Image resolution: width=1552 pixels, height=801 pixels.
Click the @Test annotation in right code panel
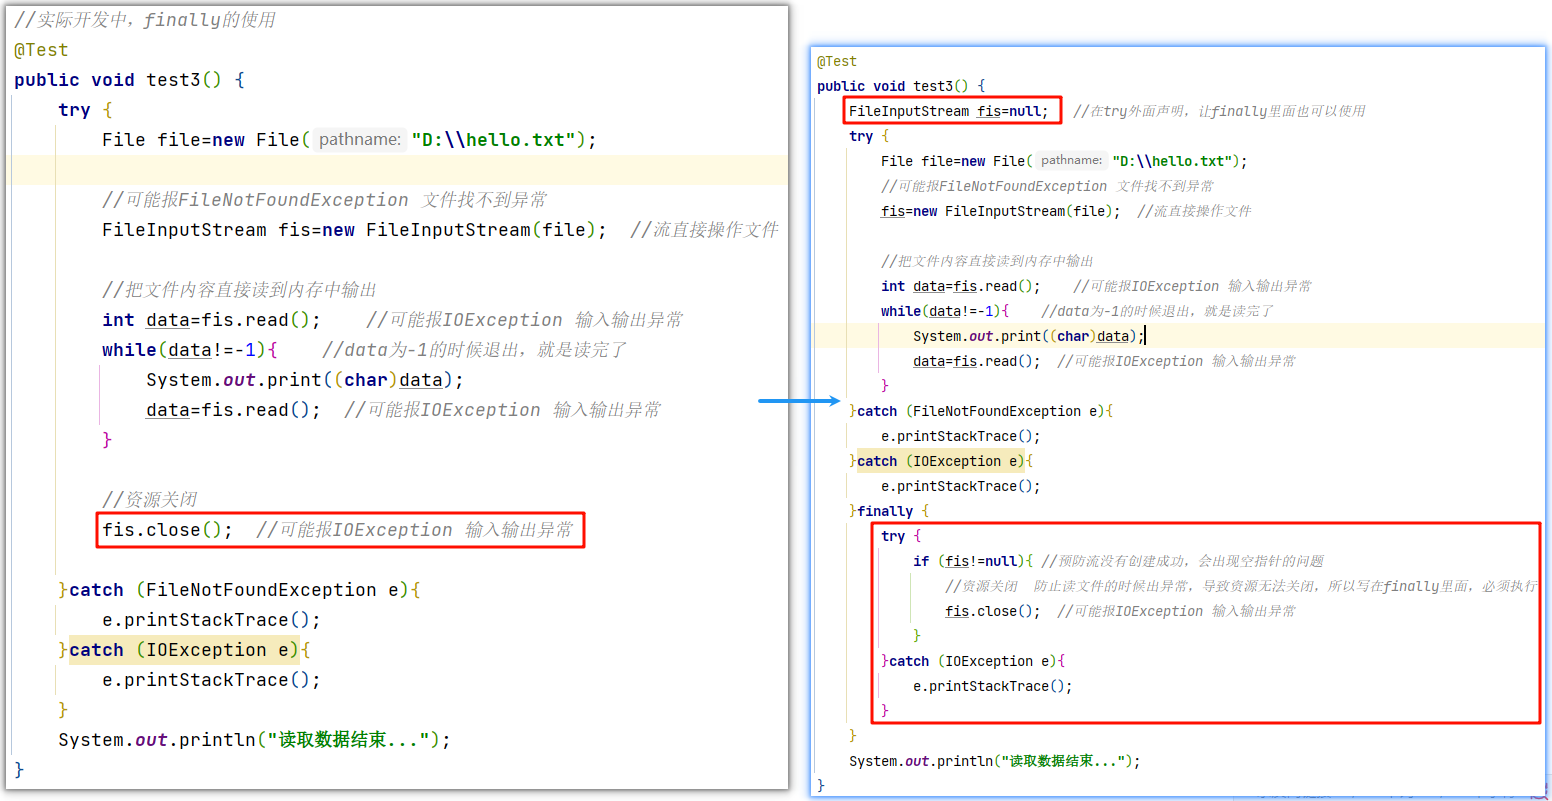(837, 61)
